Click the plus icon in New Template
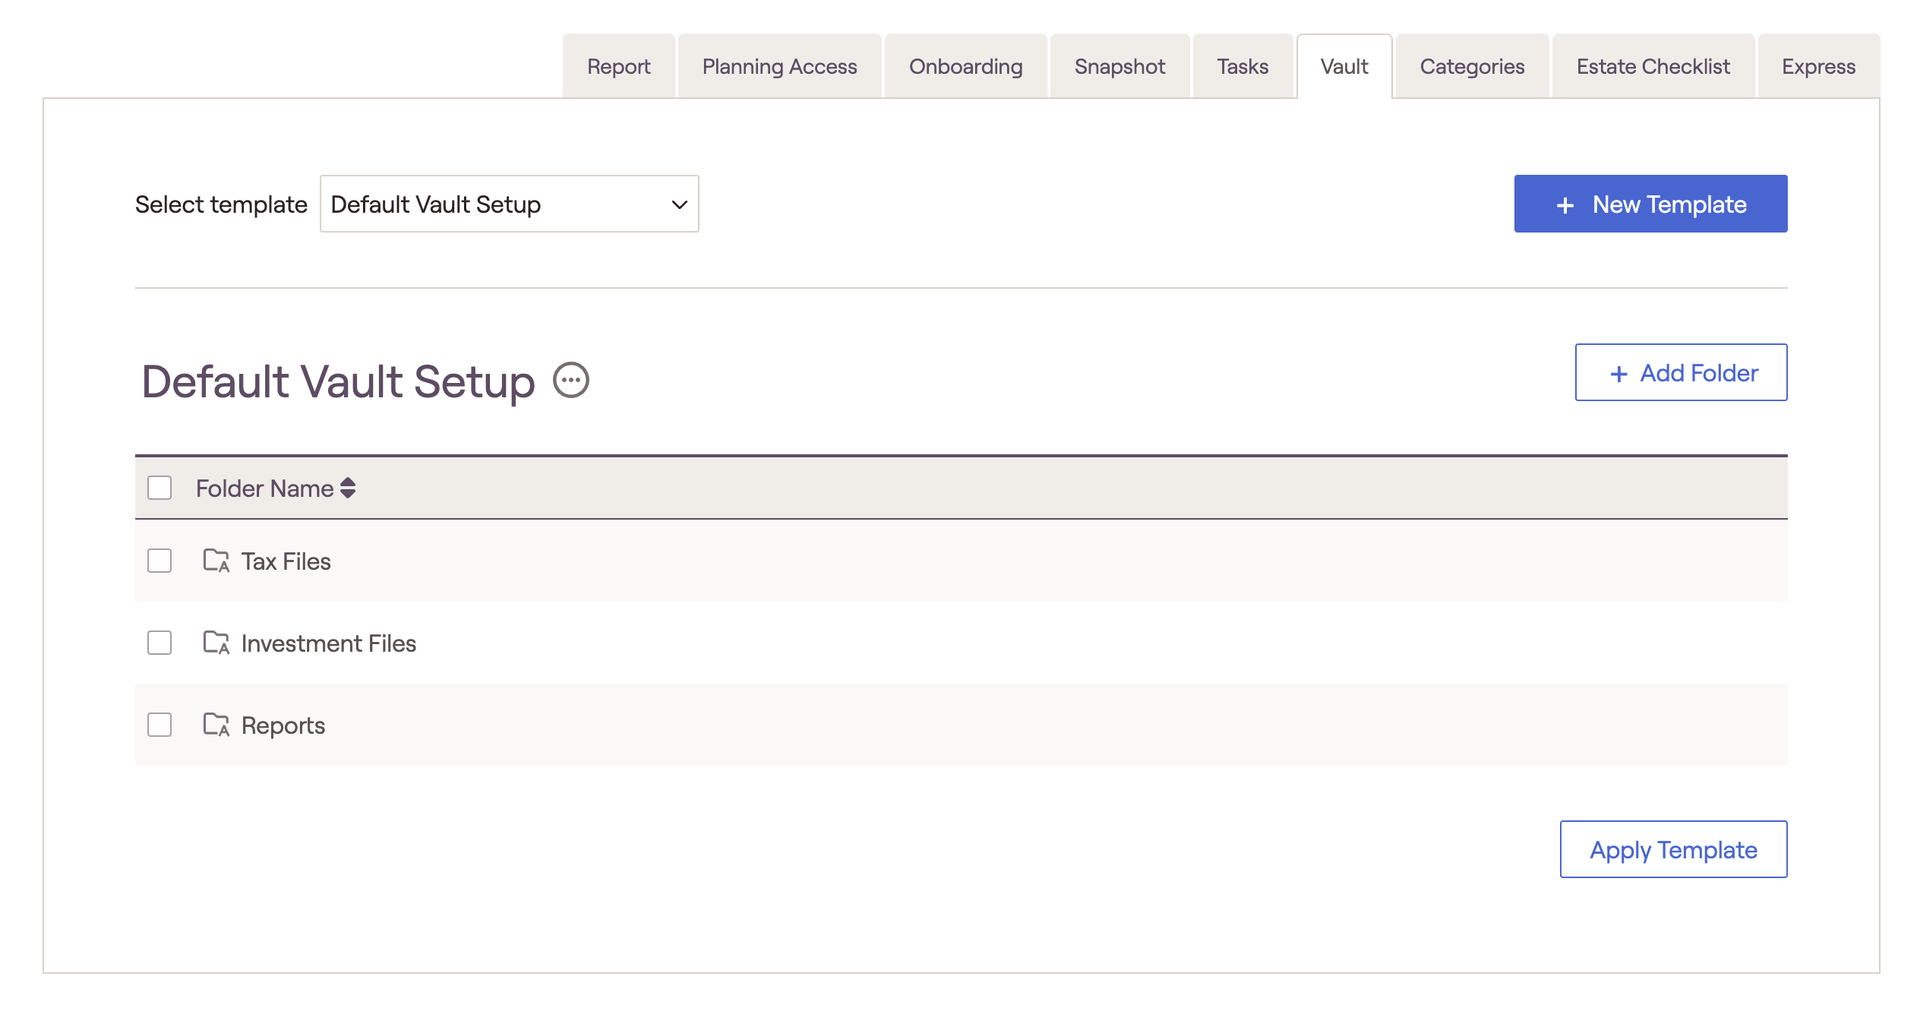 click(1565, 205)
